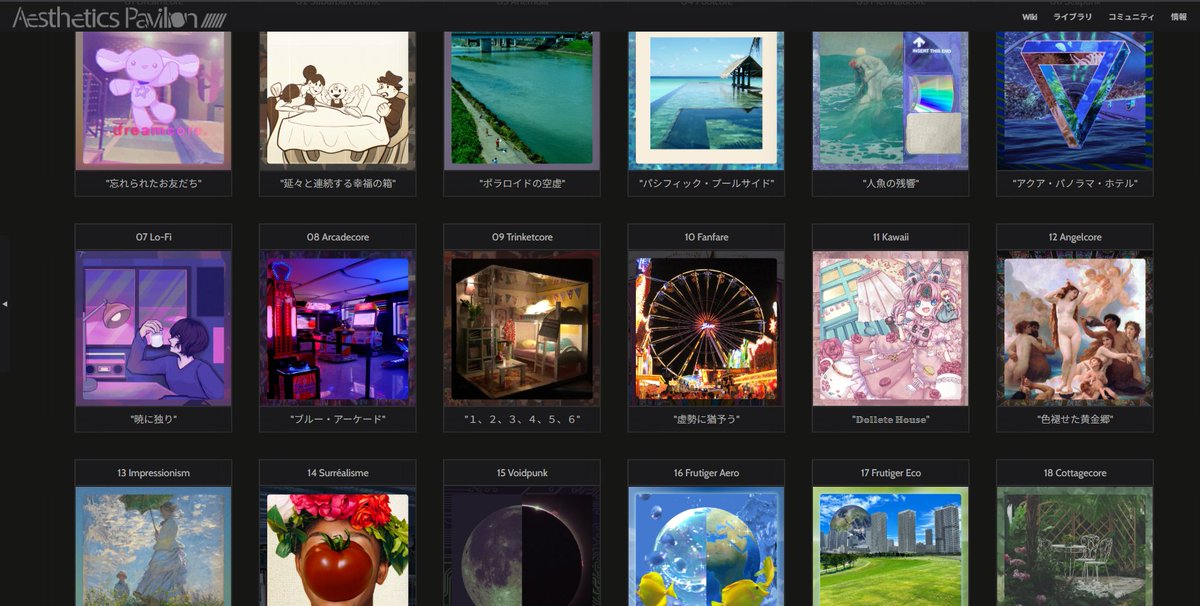This screenshot has height=606, width=1200.
Task: Open the Angelcore Venus painting thumbnail
Action: [x=1074, y=328]
